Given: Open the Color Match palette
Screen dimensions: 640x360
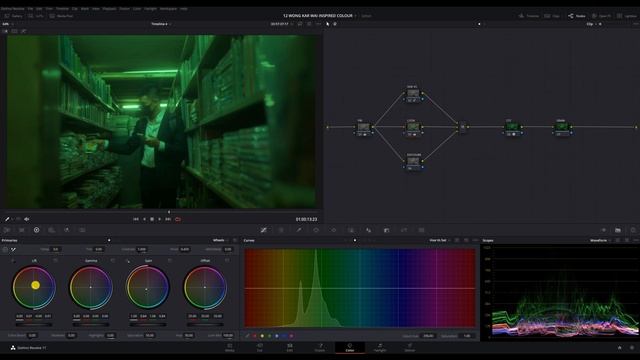Looking at the screenshot, I should (22, 230).
